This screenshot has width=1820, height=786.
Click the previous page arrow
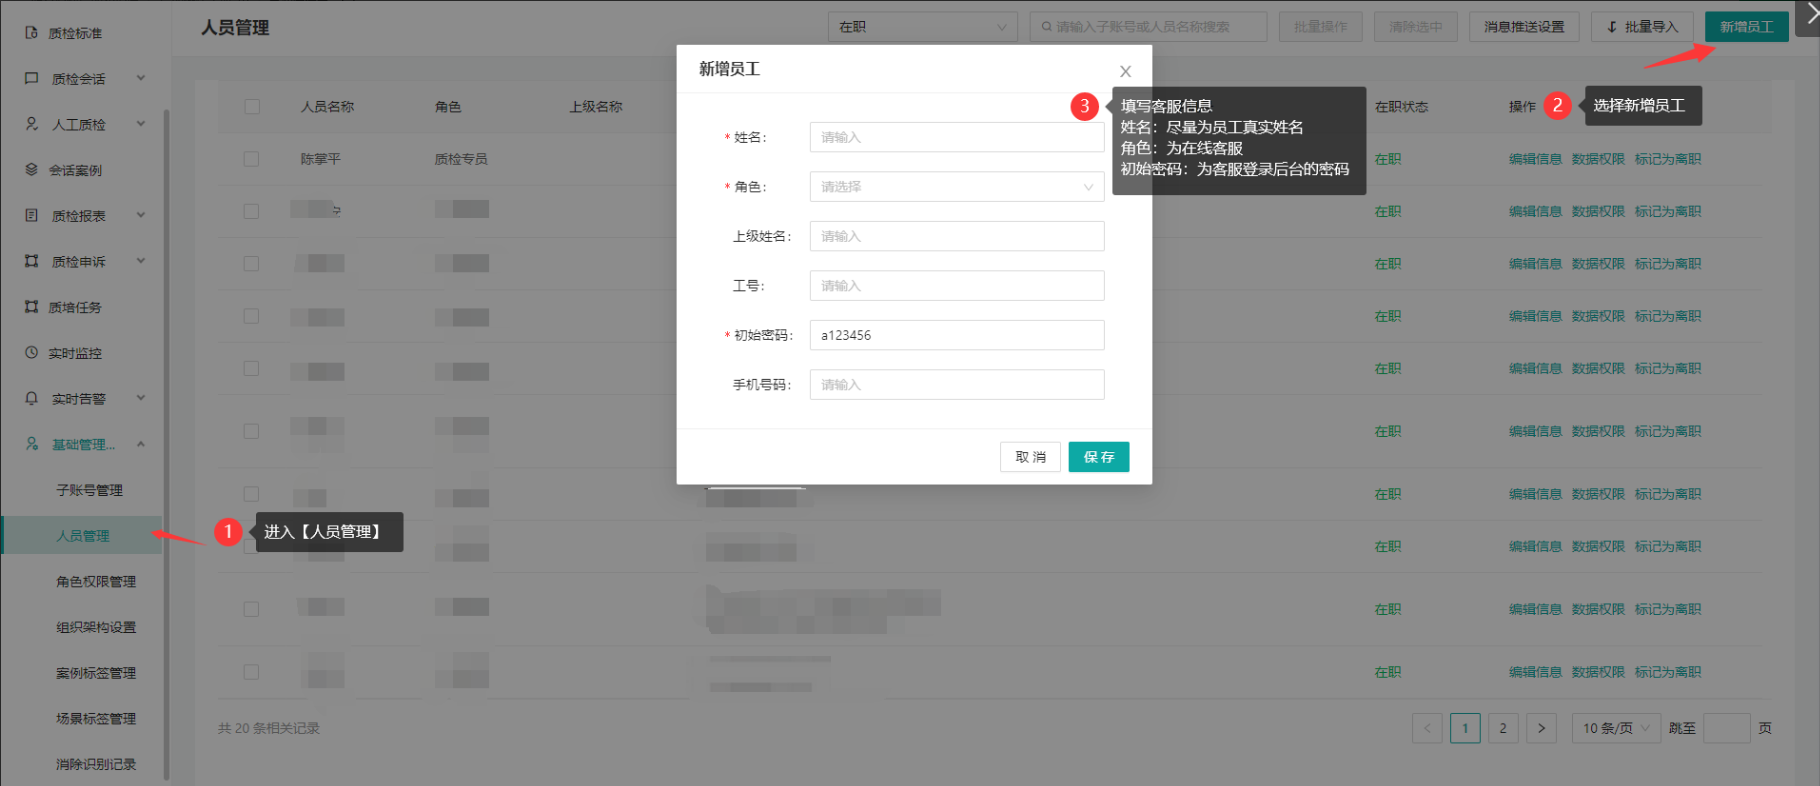pyautogui.click(x=1427, y=728)
